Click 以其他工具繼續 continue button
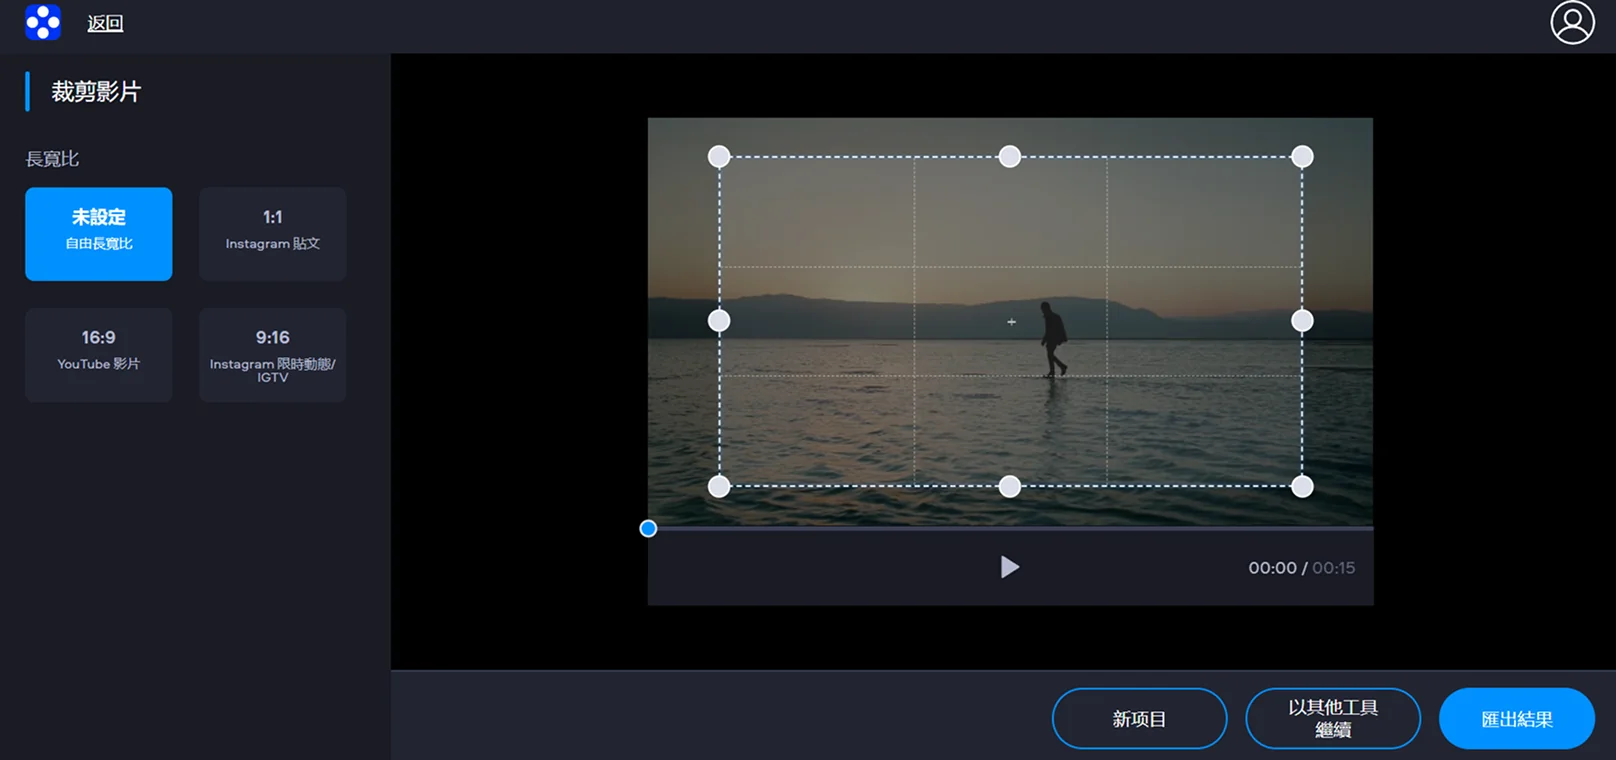Viewport: 1616px width, 760px height. [1333, 718]
